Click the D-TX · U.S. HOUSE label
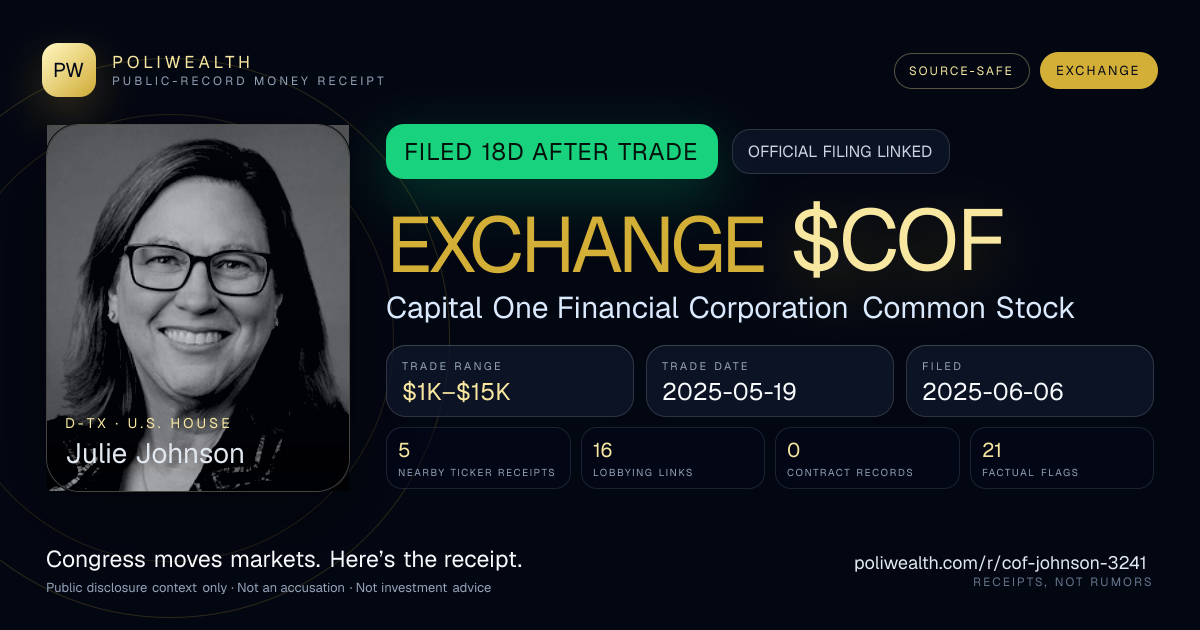1200x630 pixels. 148,423
